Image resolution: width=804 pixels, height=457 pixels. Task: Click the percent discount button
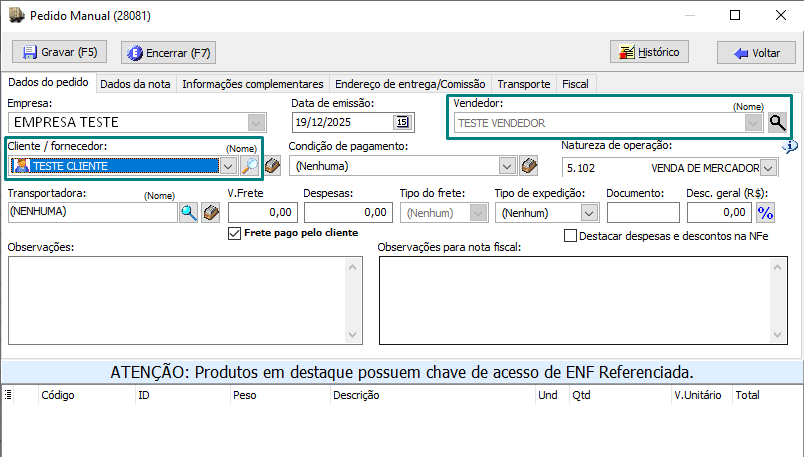tap(766, 212)
